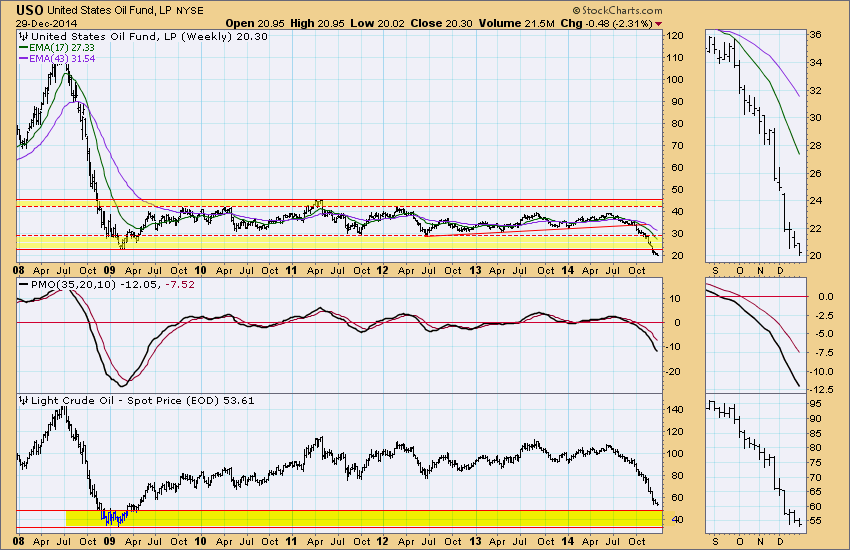The height and width of the screenshot is (550, 850).
Task: Click year 14 under the USO price panel
Action: coord(568,270)
